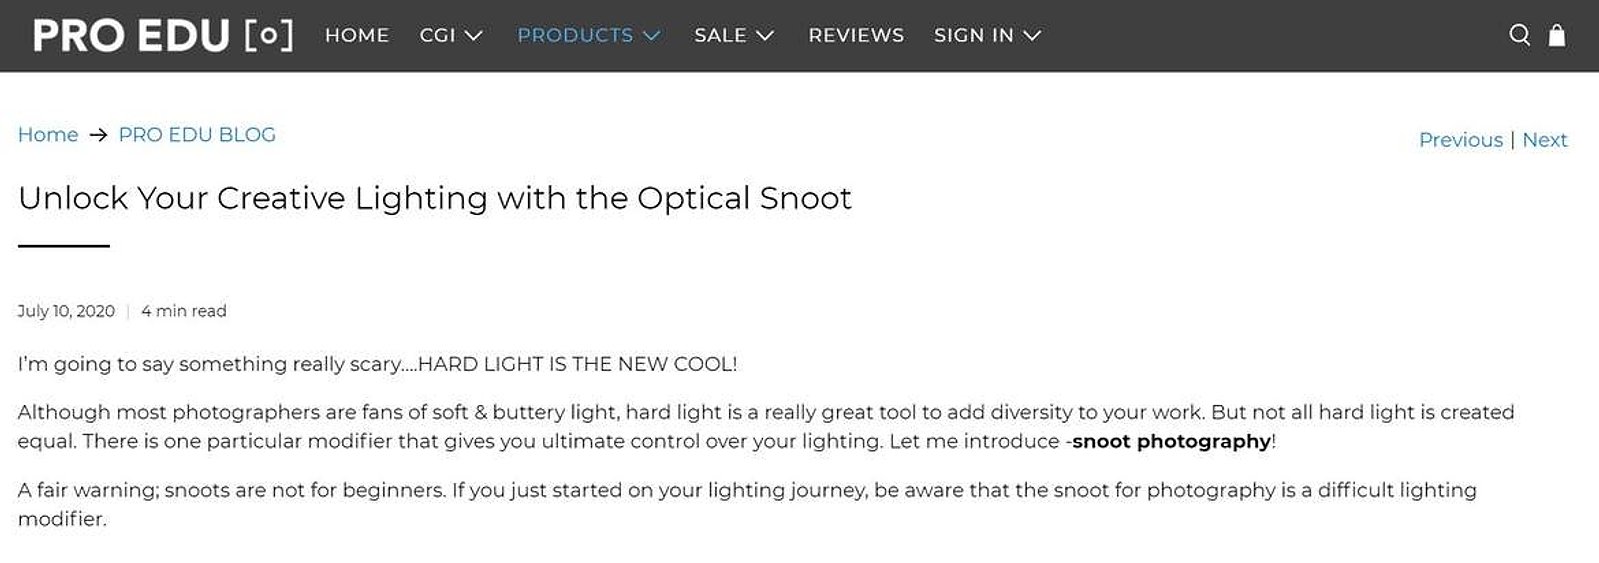Click the bold snoot photography text

pyautogui.click(x=1171, y=441)
